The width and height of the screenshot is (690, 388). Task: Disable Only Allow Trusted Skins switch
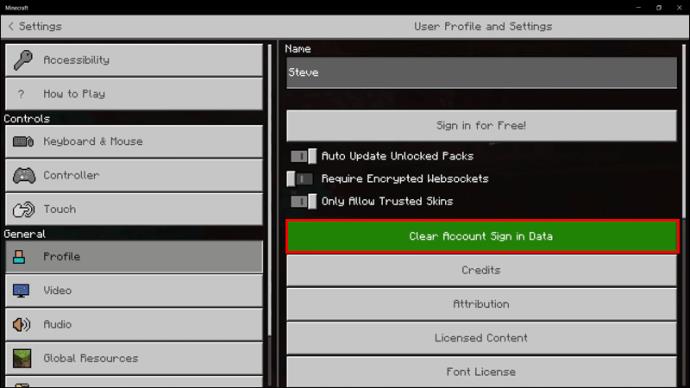(303, 201)
